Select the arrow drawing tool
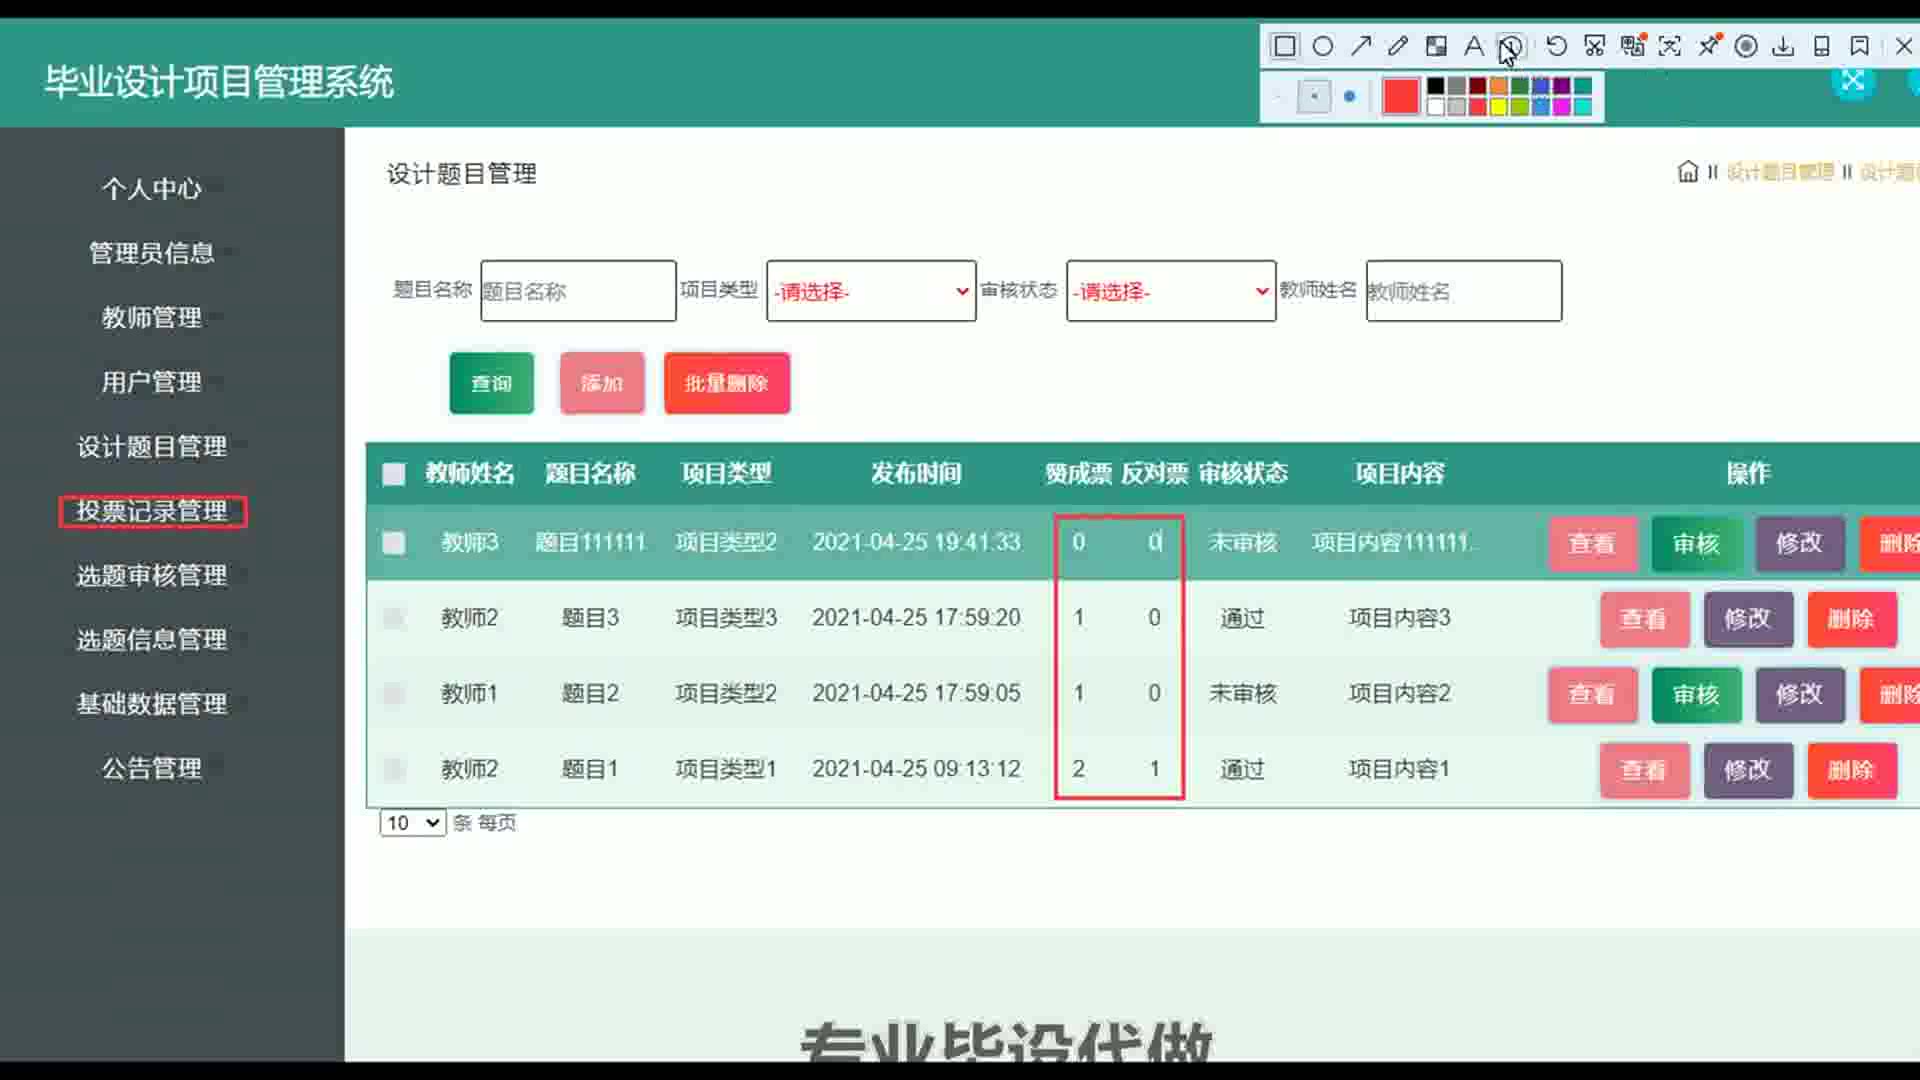Viewport: 1920px width, 1080px height. tap(1360, 46)
